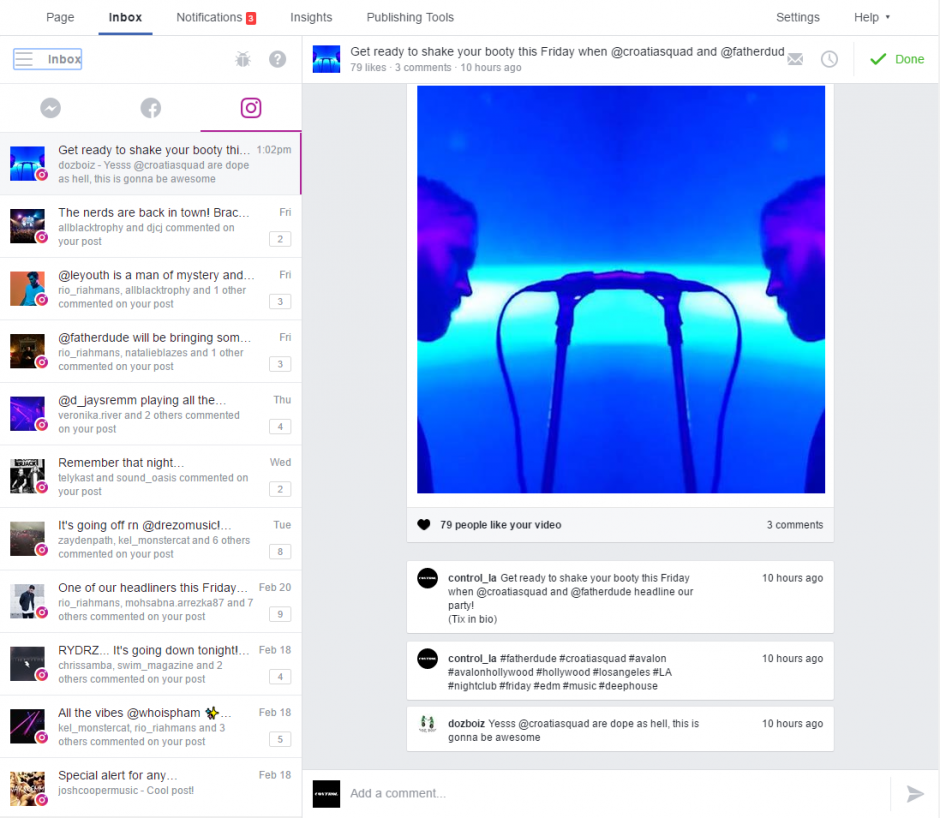The height and width of the screenshot is (818, 940).
Task: Expand the Help dropdown arrow
Action: point(888,17)
